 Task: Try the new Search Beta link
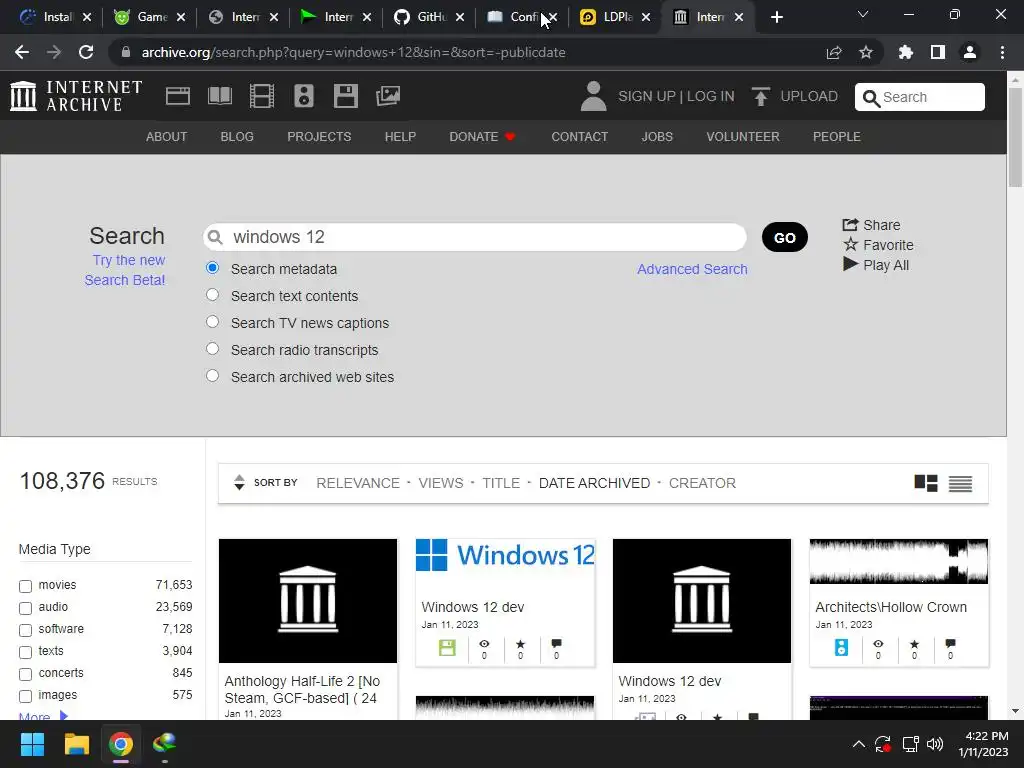pos(125,270)
